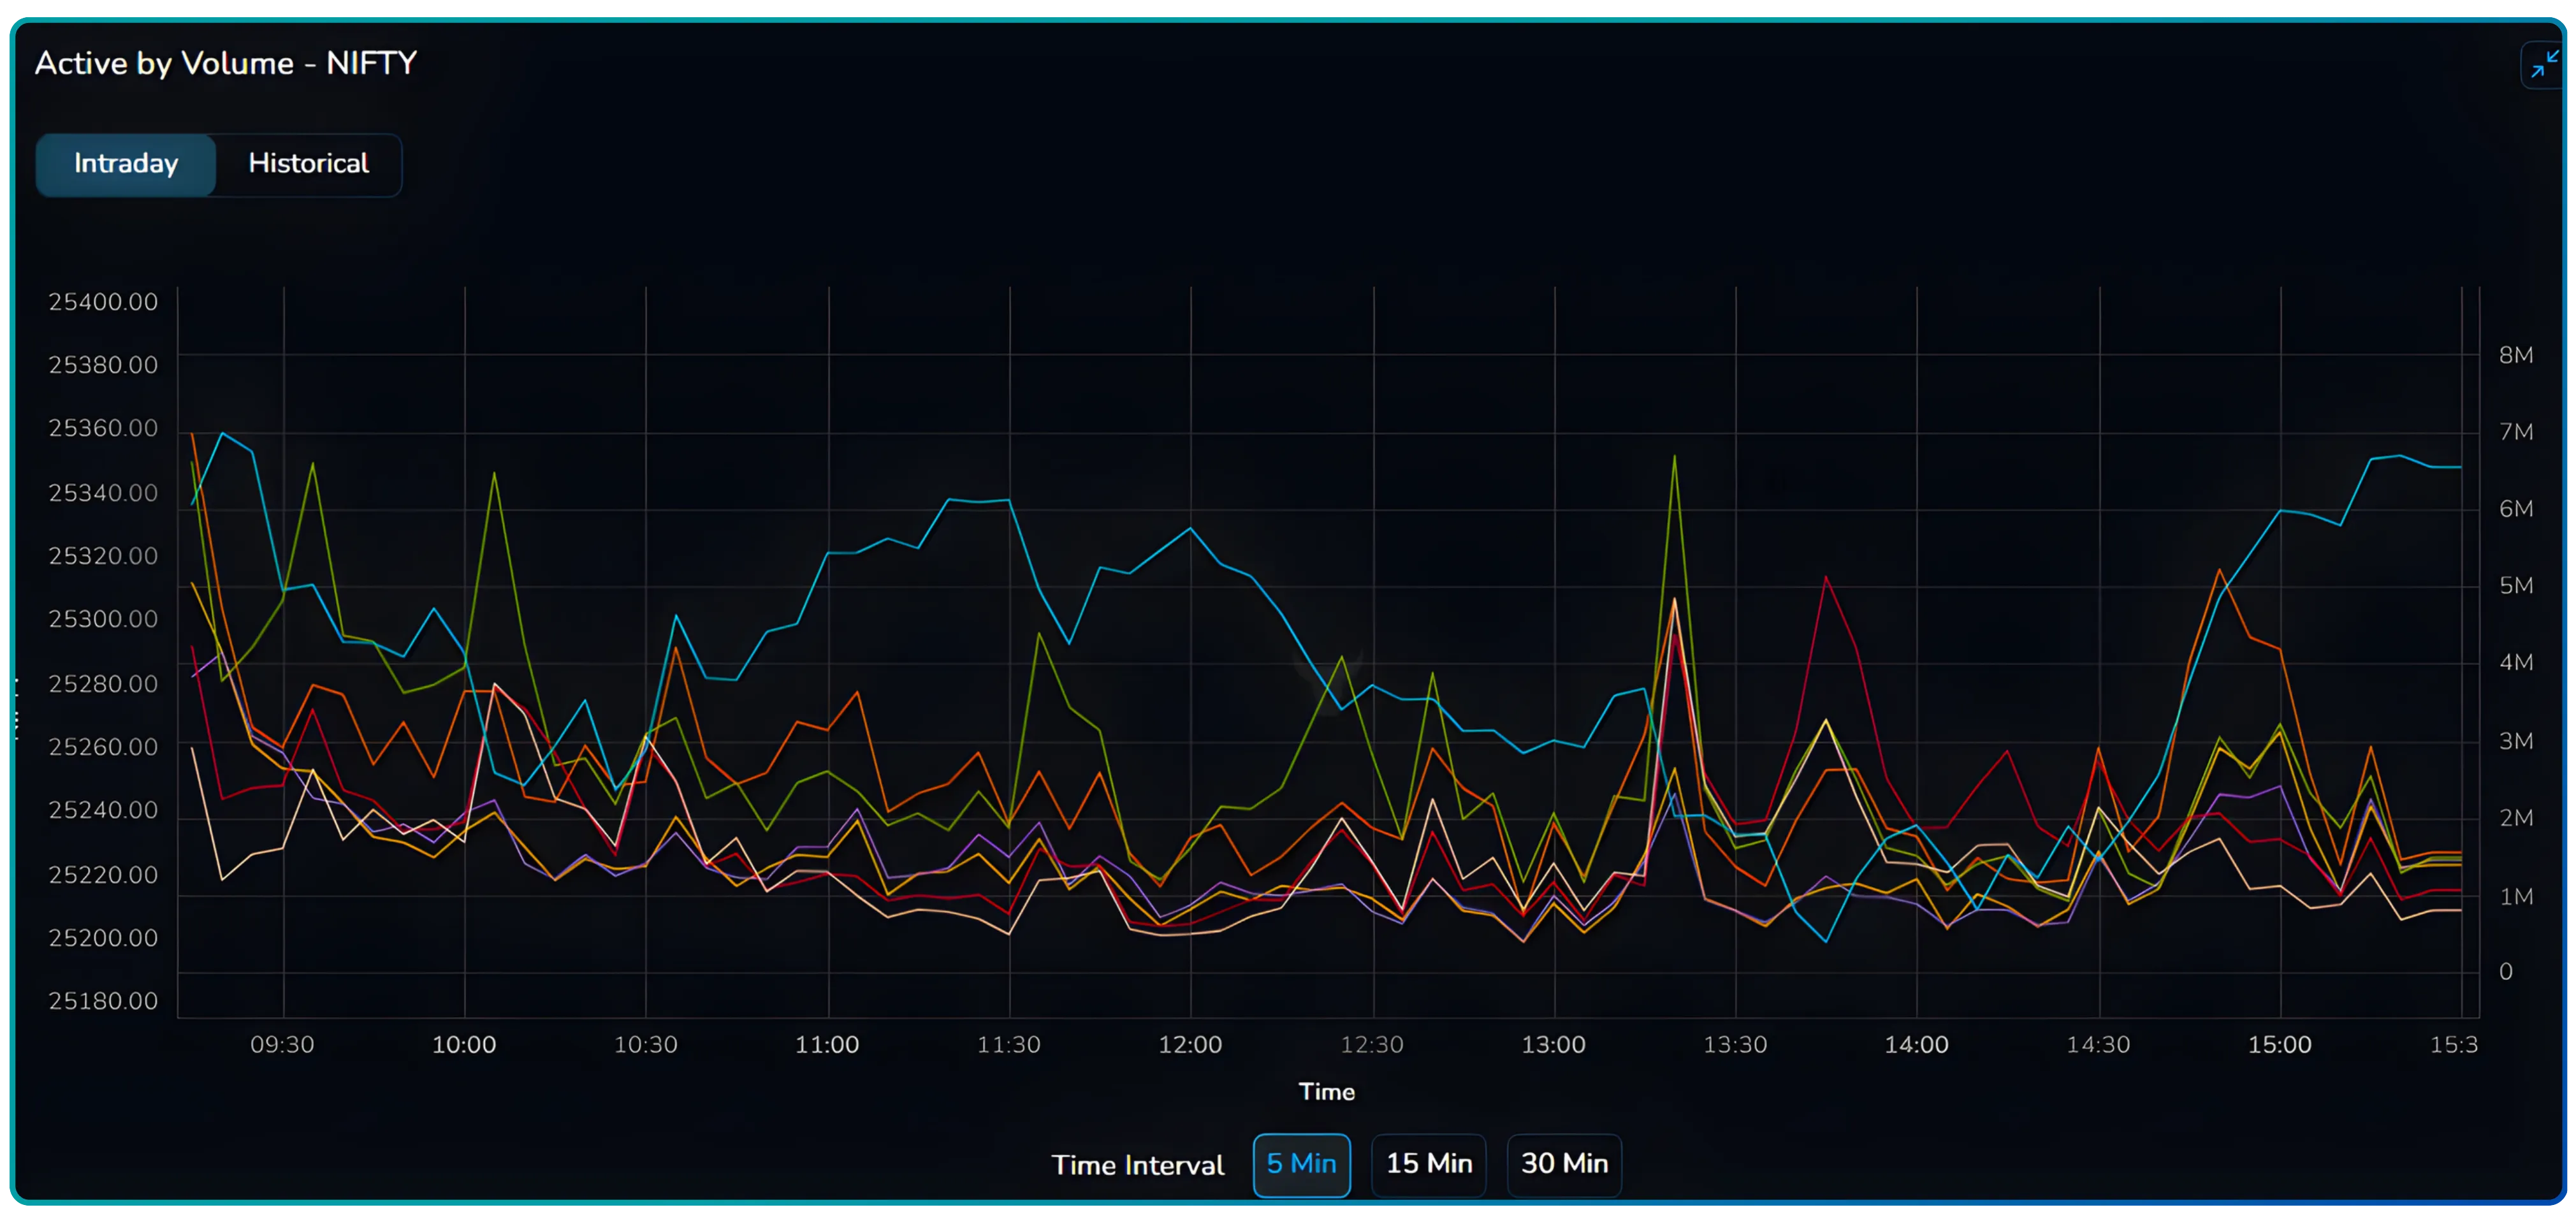Click the Time axis title below the chart
This screenshot has width=2576, height=1219.
coord(1327,1092)
